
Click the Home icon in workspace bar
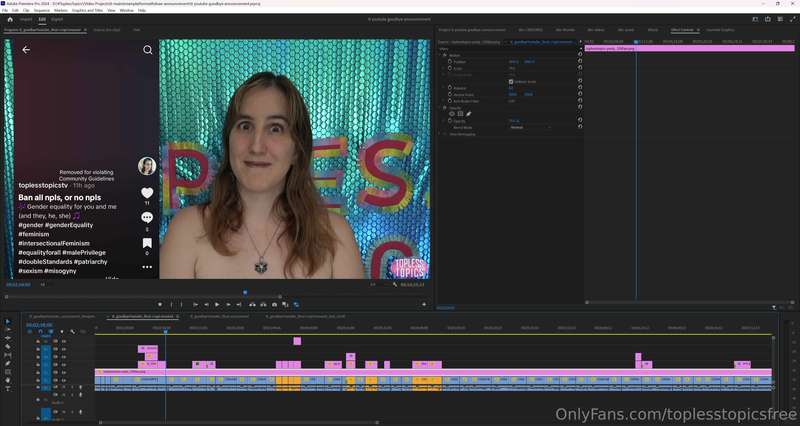click(10, 19)
